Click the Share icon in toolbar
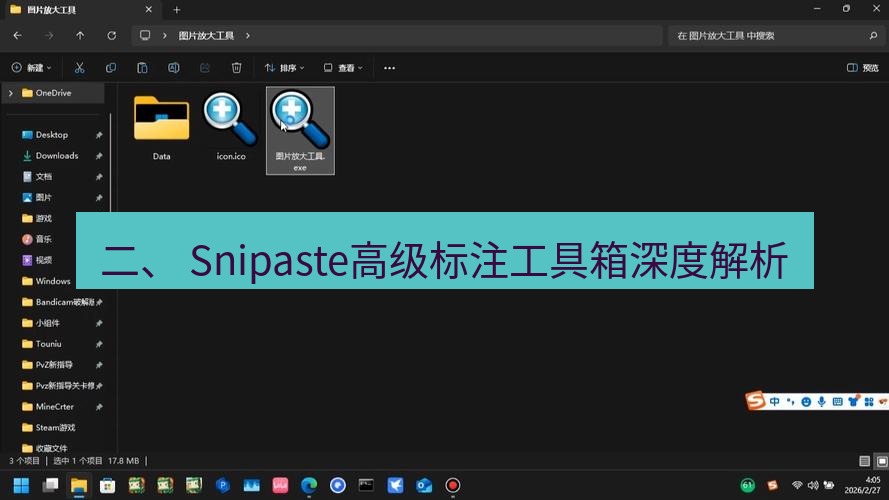This screenshot has width=889, height=500. pos(205,68)
